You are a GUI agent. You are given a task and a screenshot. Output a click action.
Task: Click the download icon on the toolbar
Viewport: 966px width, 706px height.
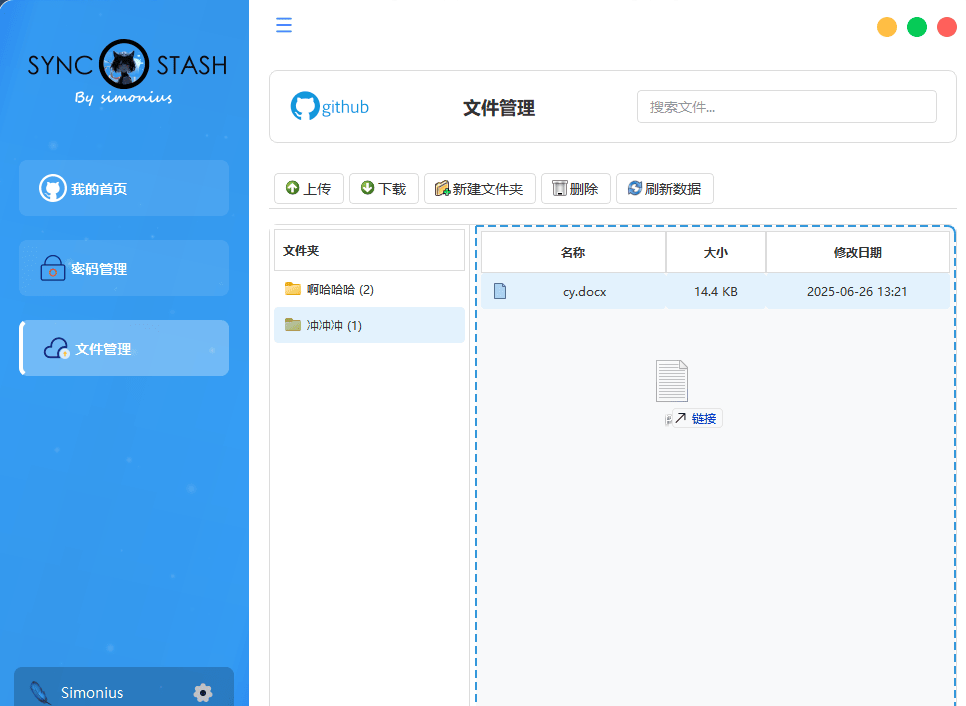click(366, 188)
